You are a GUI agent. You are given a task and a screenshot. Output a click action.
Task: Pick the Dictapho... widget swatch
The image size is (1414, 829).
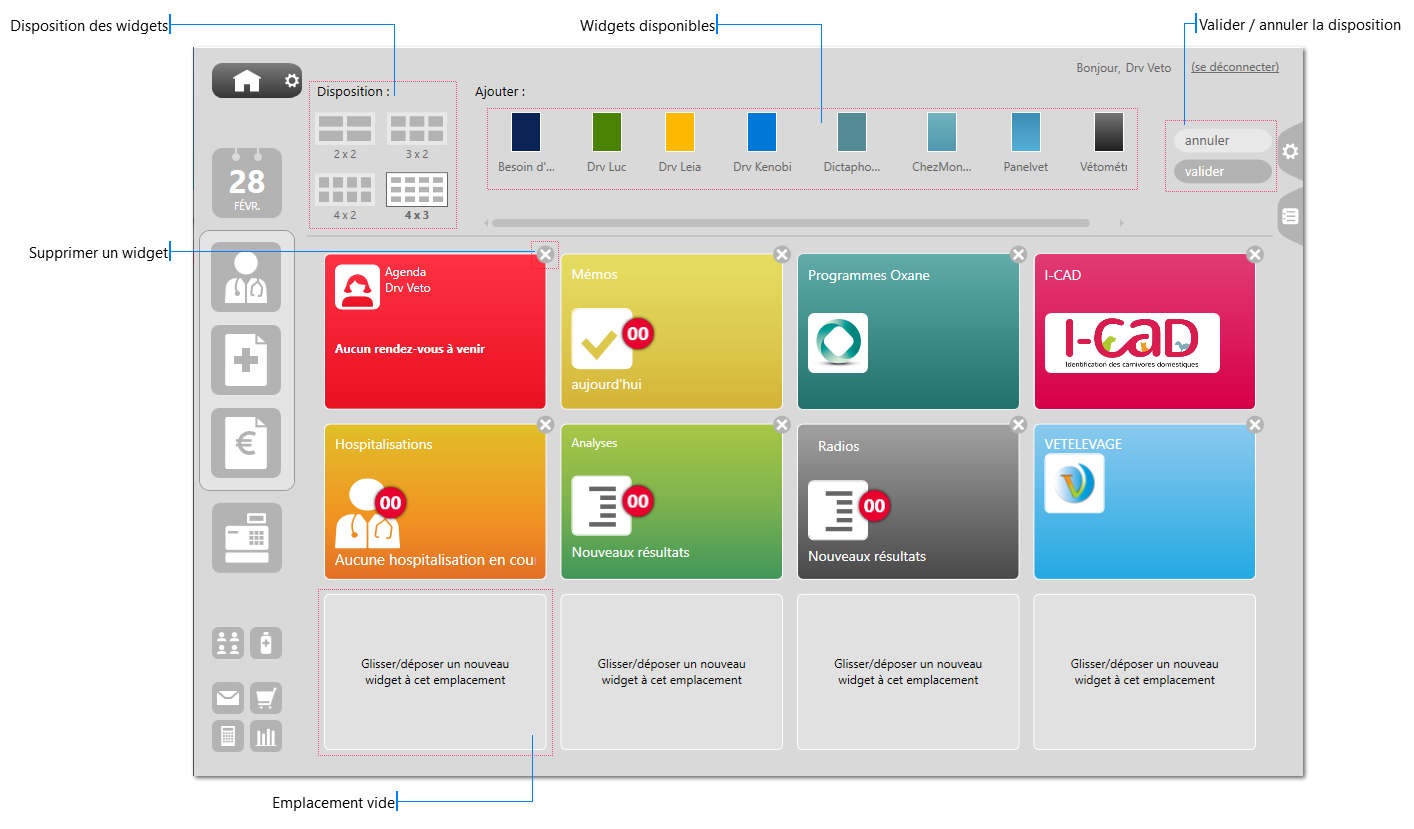(852, 132)
